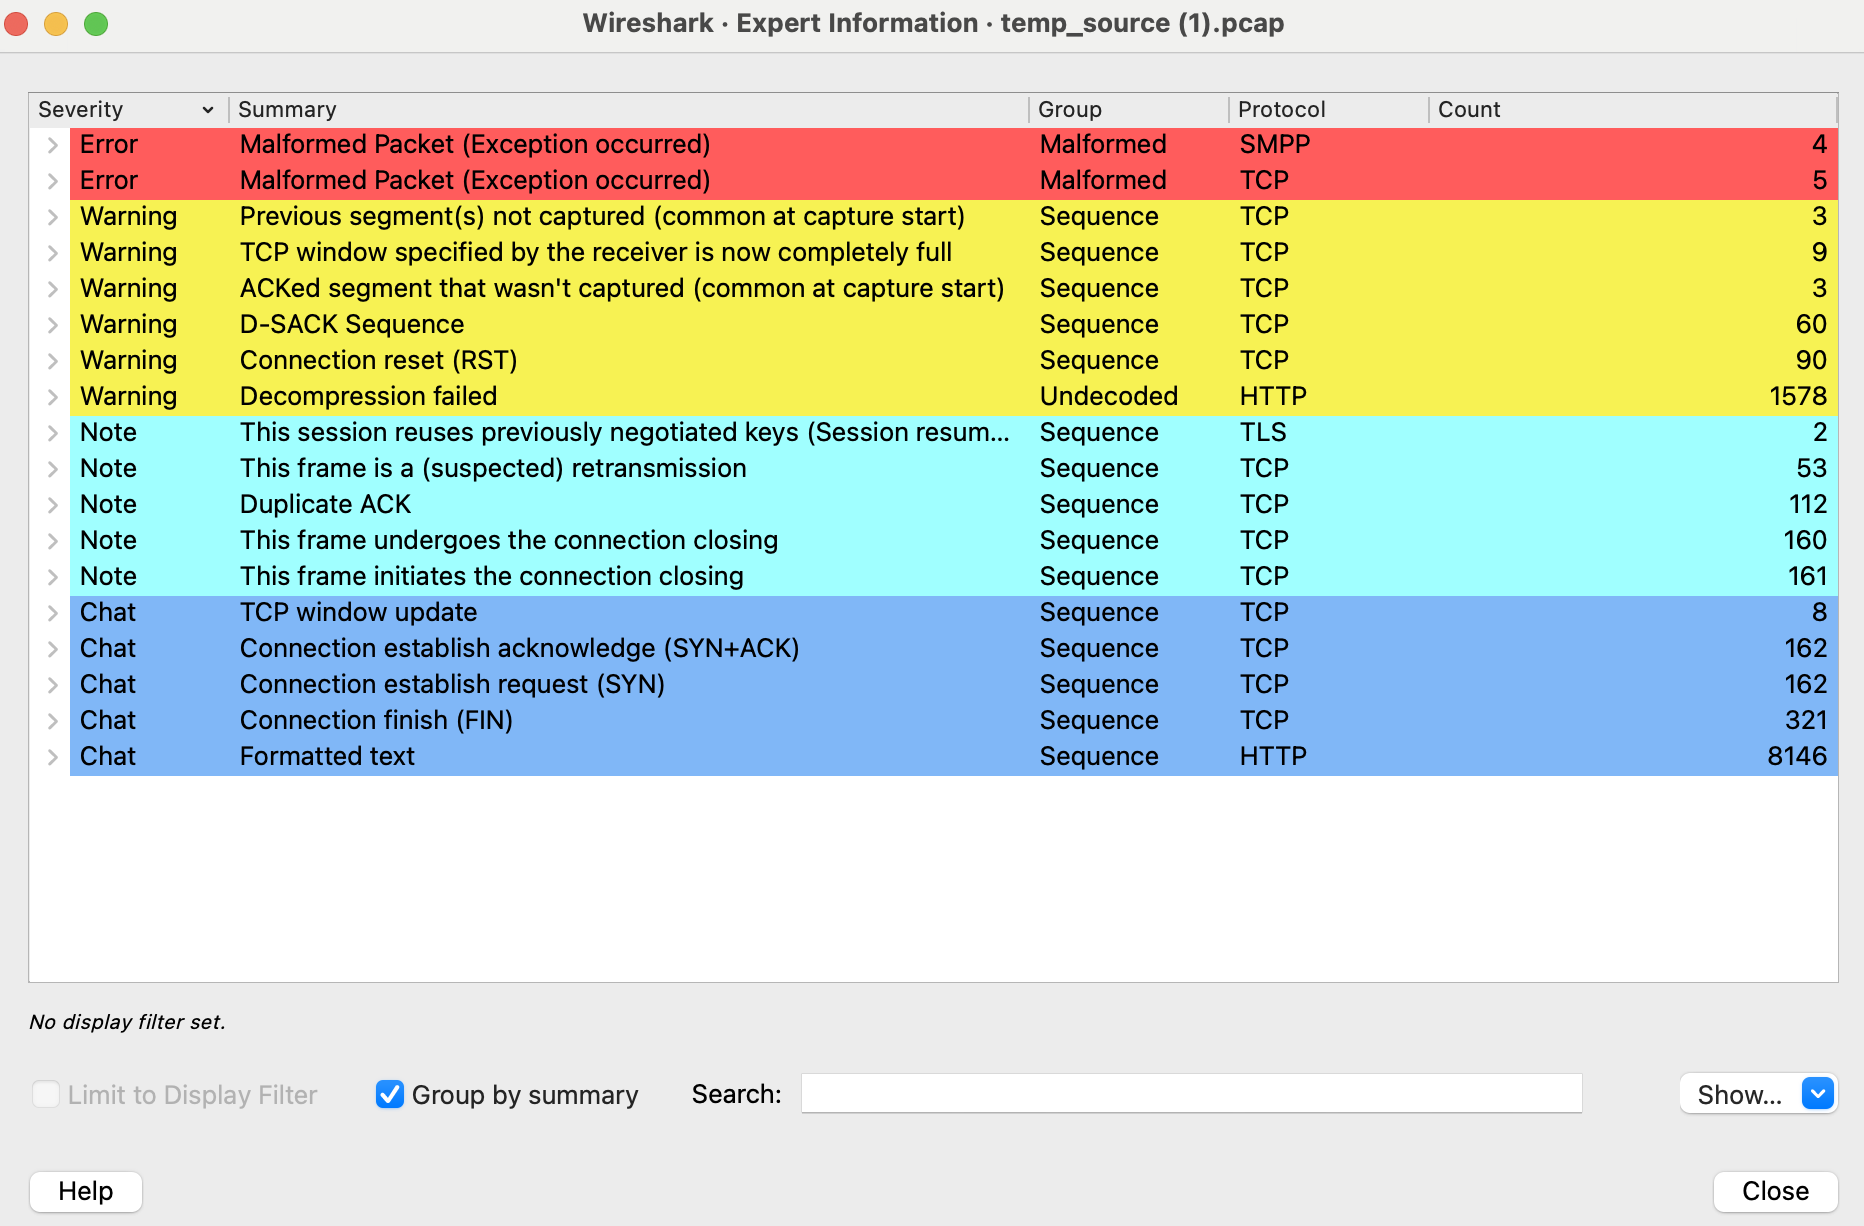1864x1226 pixels.
Task: Click the Help button
Action: [86, 1191]
